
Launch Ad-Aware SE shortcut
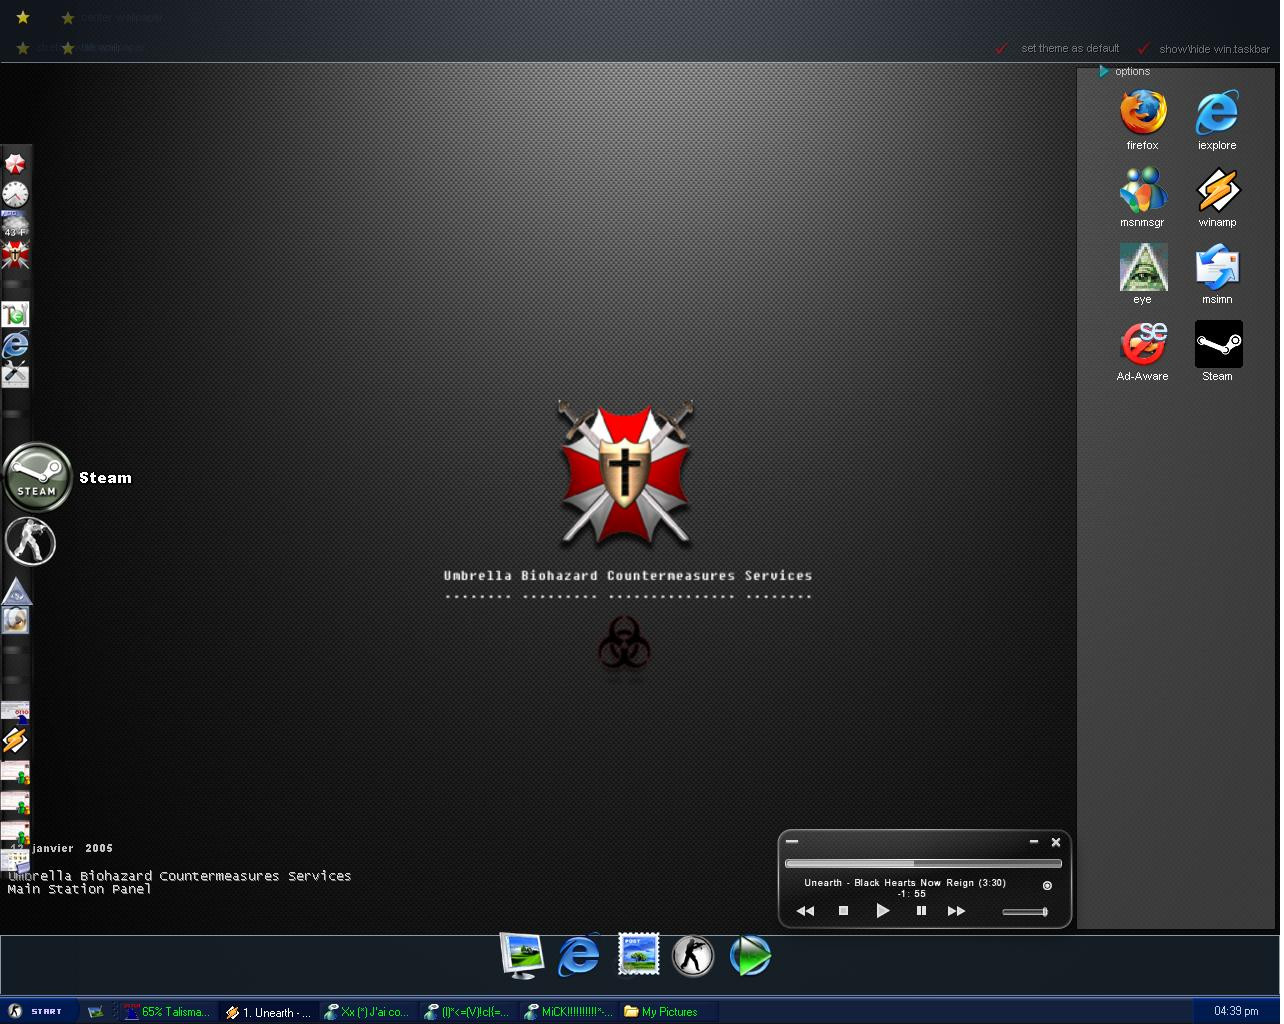(x=1143, y=344)
